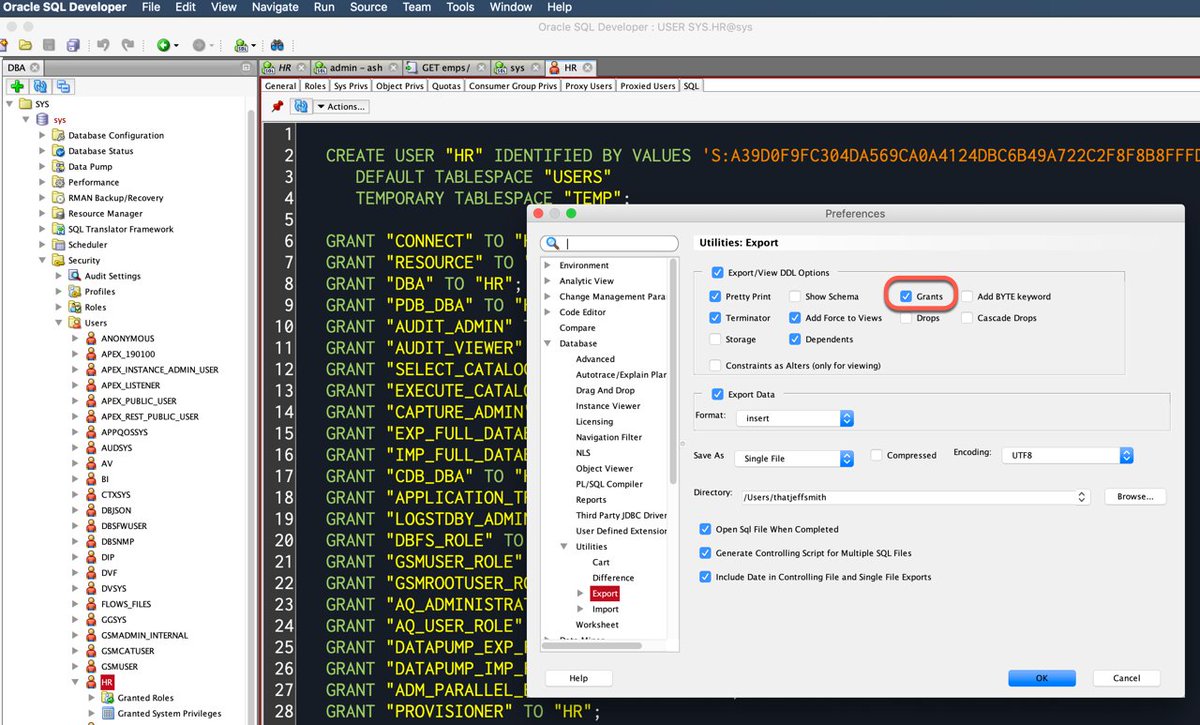
Task: Select the Database Status node icon
Action: pyautogui.click(x=58, y=151)
